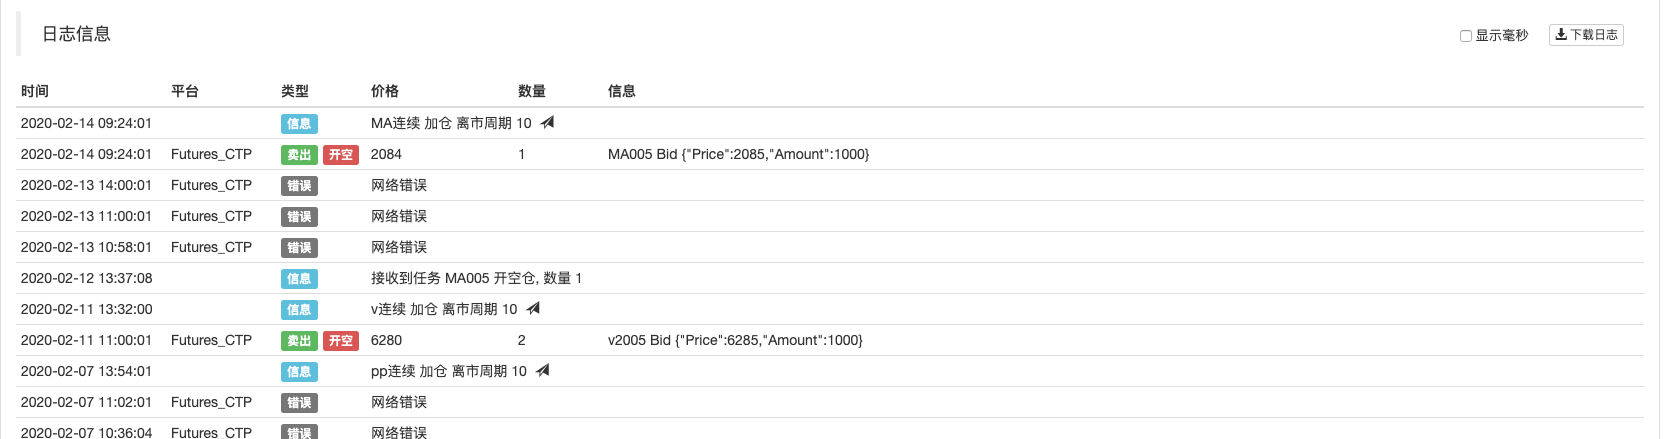Screen dimensions: 1678x439
Task: Click the MA005 Bid order info text
Action: 738,154
